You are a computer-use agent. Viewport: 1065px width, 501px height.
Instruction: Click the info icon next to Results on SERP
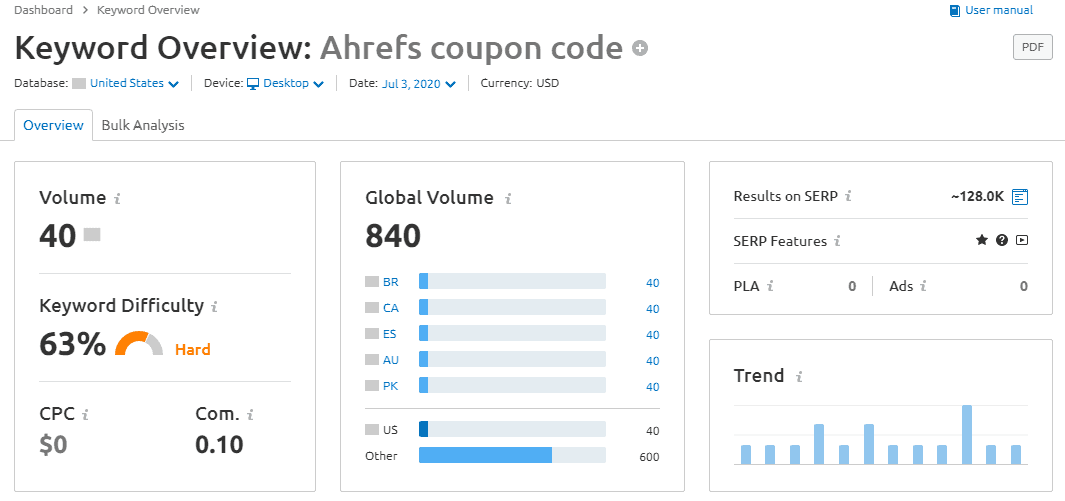coord(848,196)
